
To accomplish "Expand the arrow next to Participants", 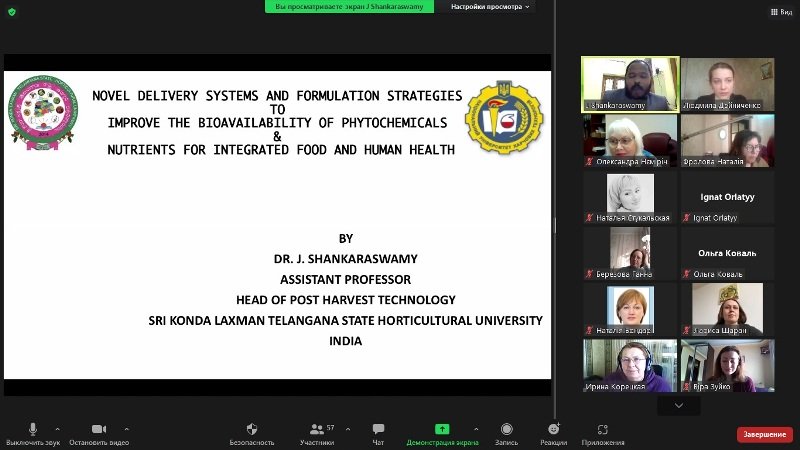I will (x=348, y=429).
